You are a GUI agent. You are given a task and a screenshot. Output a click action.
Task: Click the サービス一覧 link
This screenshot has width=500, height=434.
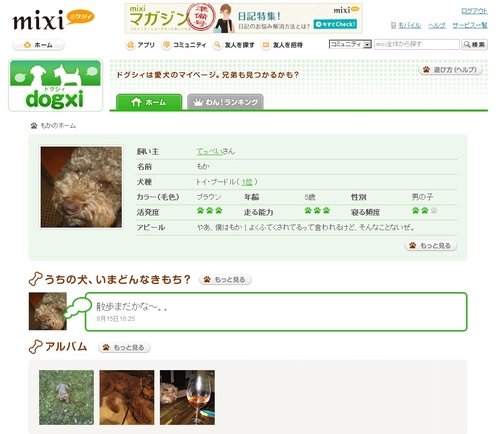[470, 25]
